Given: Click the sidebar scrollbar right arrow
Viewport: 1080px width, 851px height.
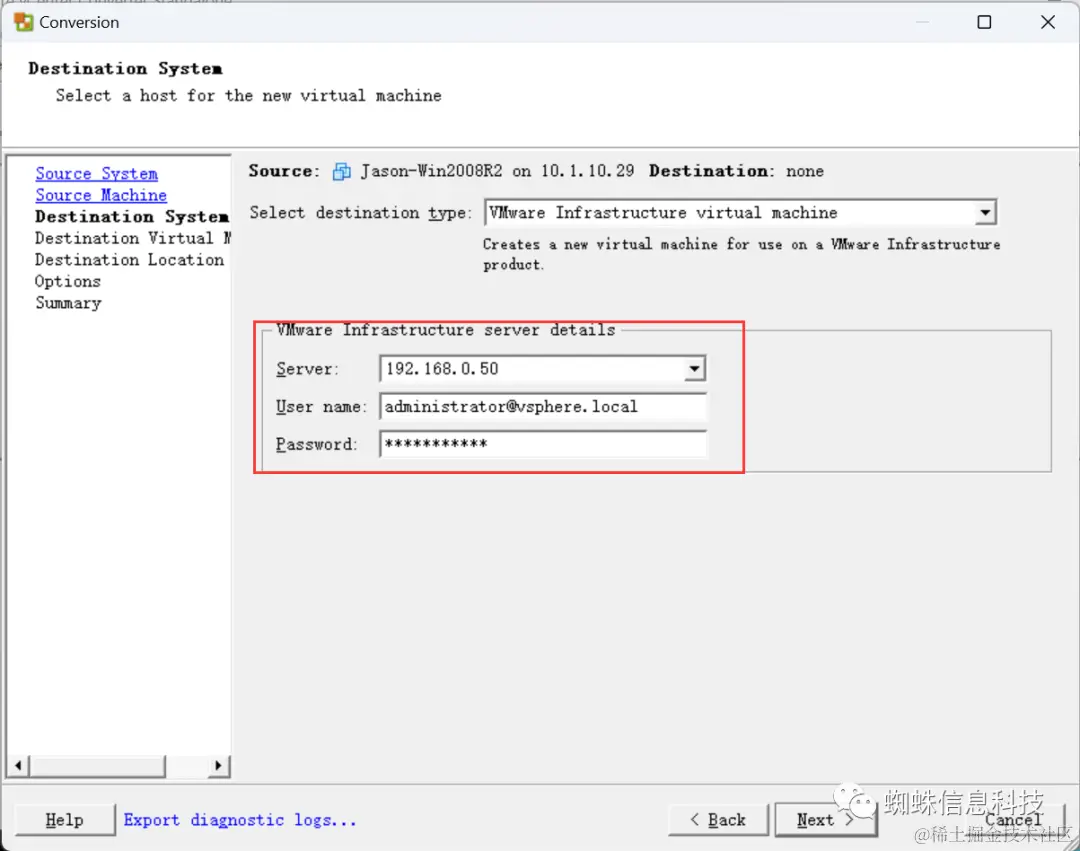Looking at the screenshot, I should [x=218, y=765].
